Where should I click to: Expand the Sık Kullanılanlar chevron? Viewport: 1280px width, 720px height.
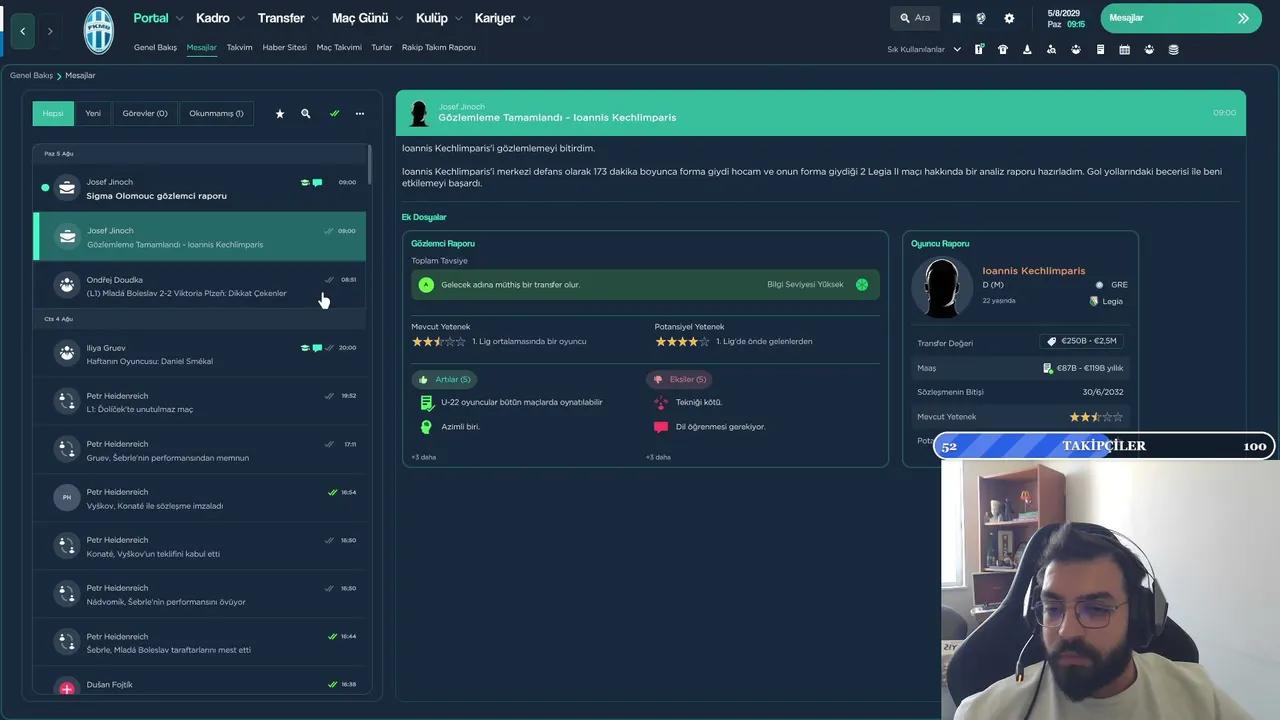(x=957, y=49)
